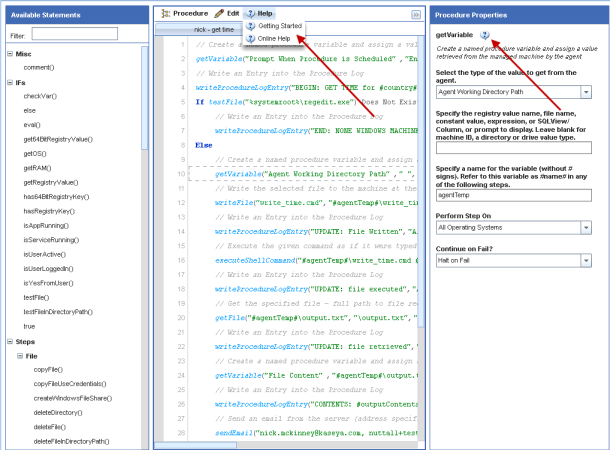
Task: Select the deleteDirectory() statement
Action: coord(58,413)
